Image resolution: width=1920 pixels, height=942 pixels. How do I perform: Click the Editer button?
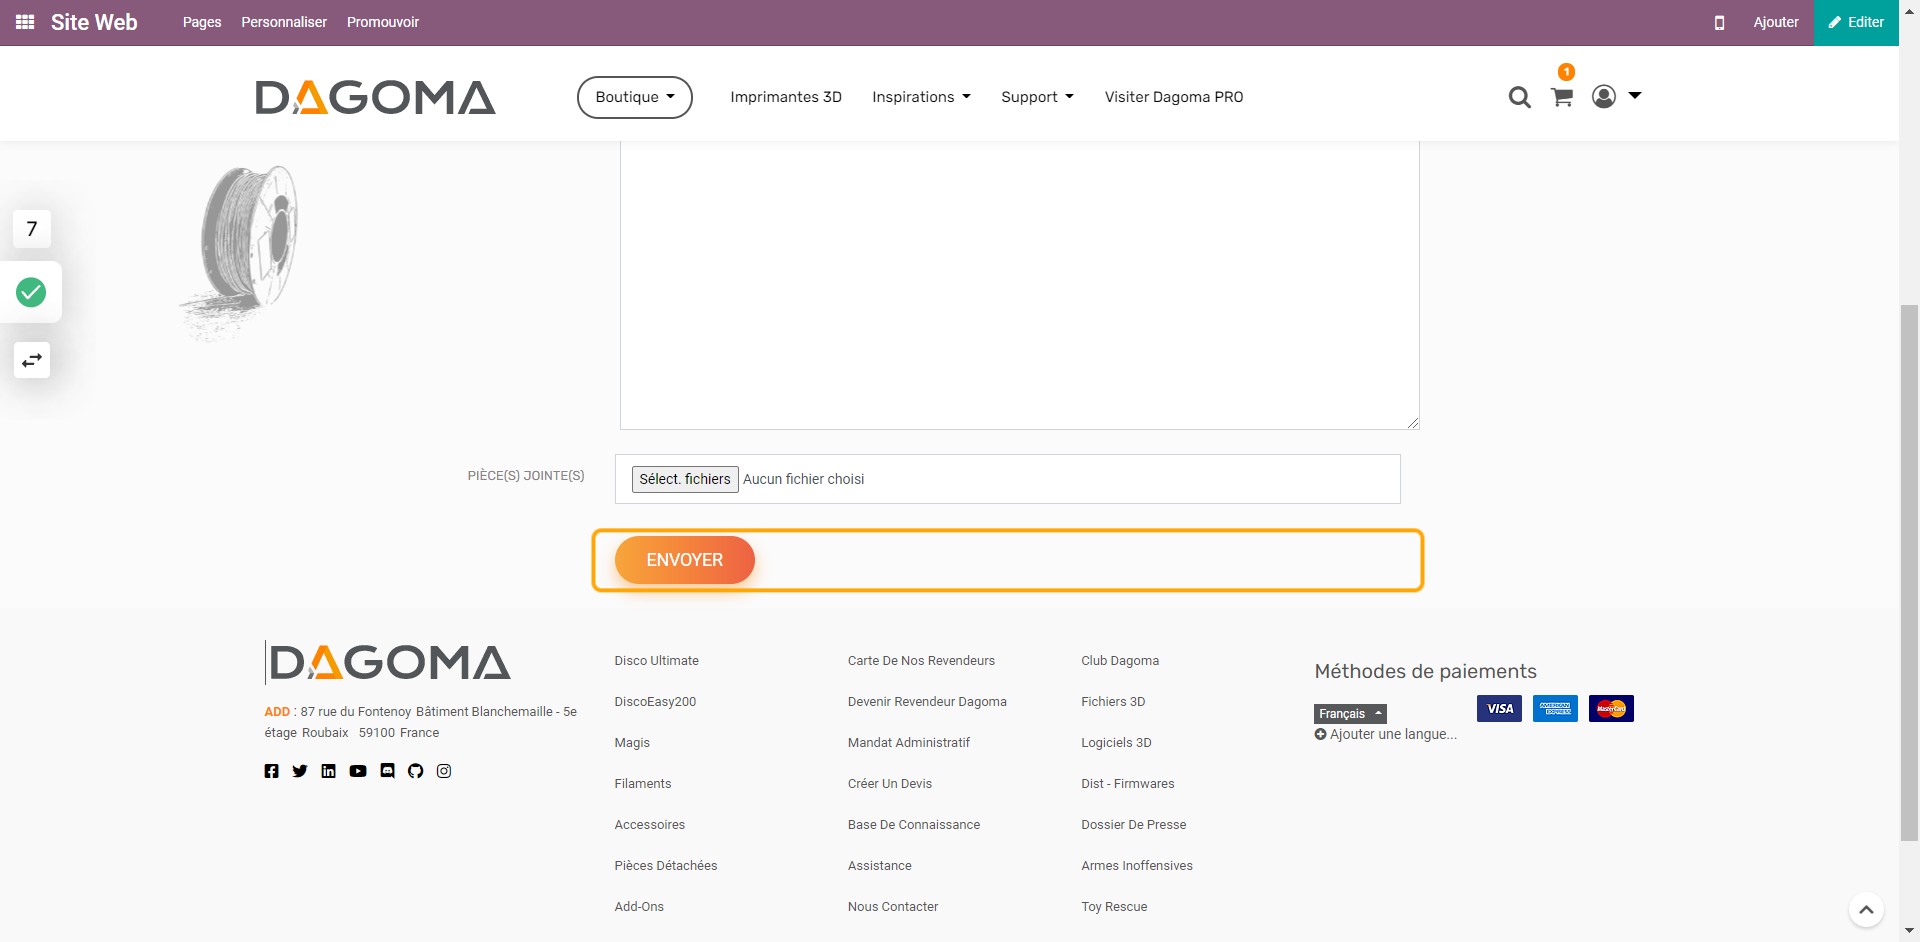pos(1856,22)
